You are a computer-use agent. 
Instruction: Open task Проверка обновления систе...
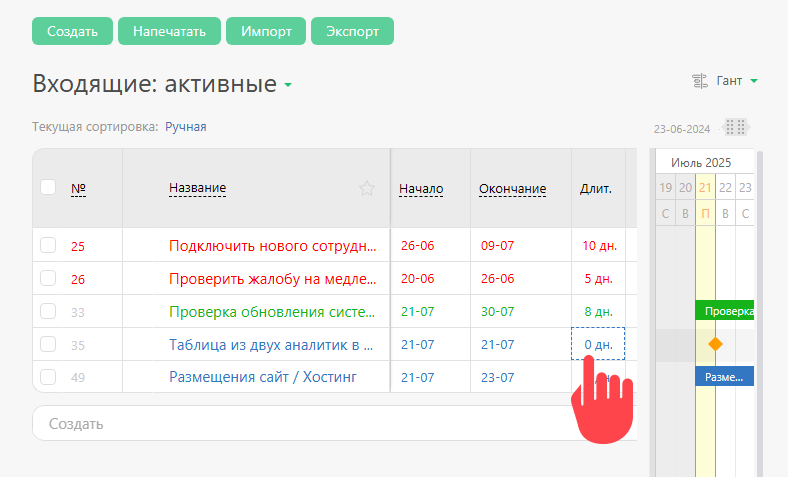(x=272, y=312)
